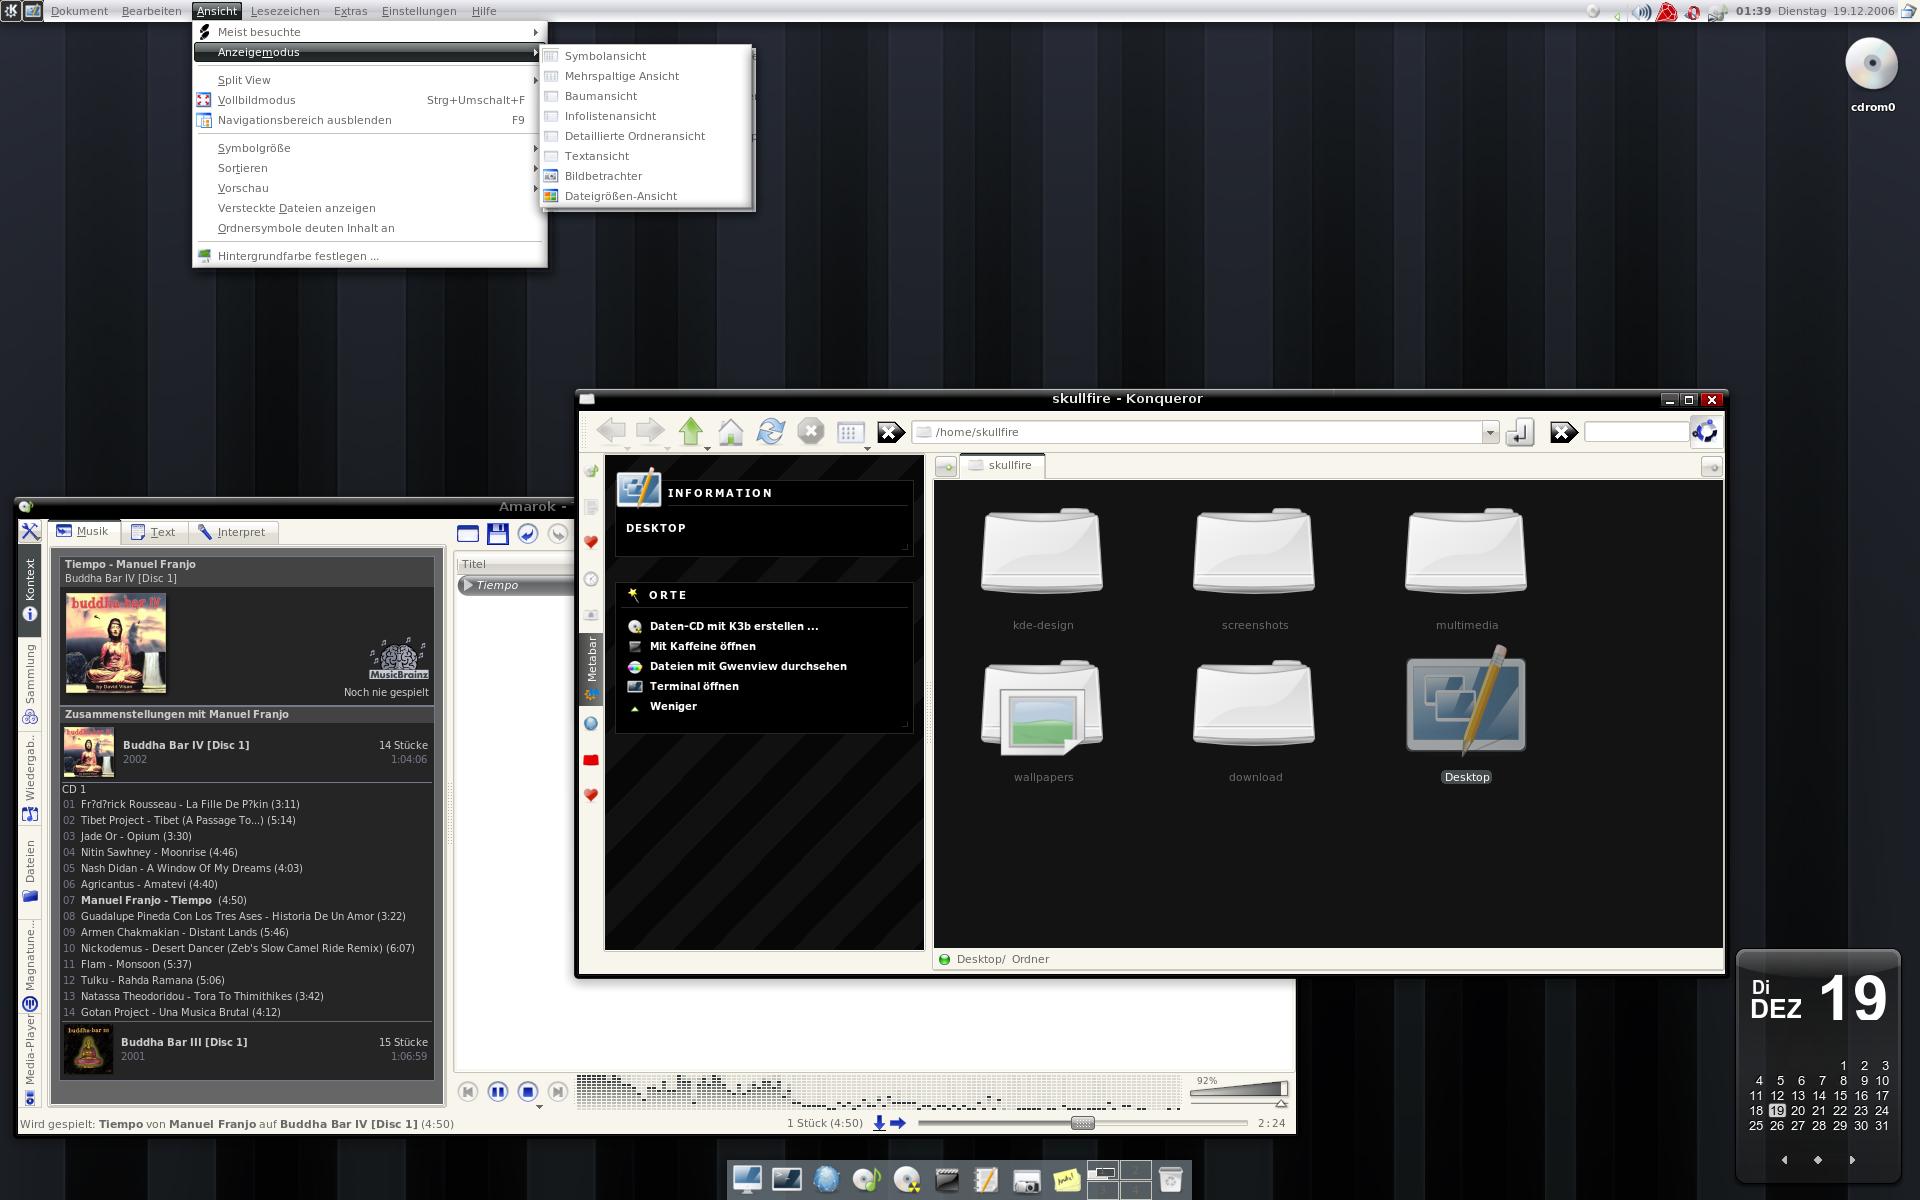Viewport: 1920px width, 1200px height.
Task: Clear the Konqueror search field
Action: point(1564,432)
